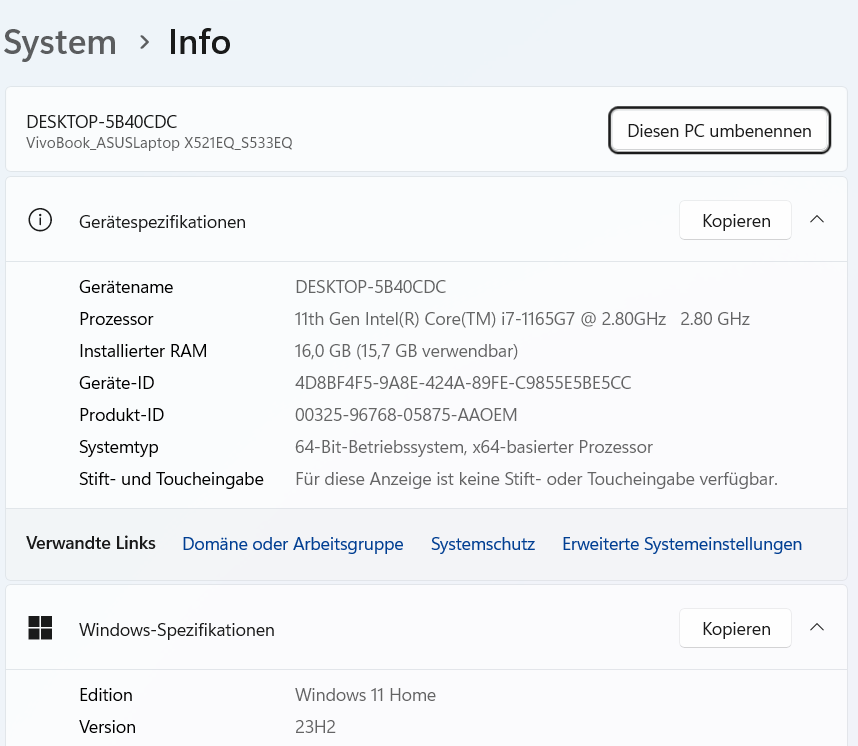This screenshot has height=746, width=858.
Task: Click the Installierter RAM label
Action: point(143,351)
